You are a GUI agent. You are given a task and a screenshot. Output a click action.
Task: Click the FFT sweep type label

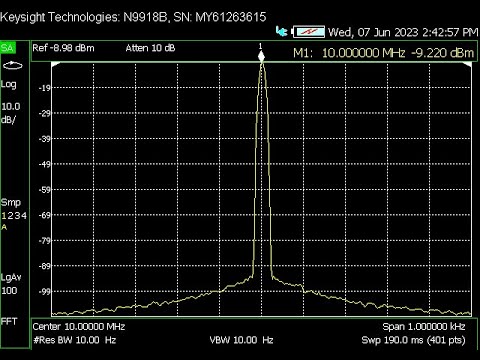coord(9,322)
